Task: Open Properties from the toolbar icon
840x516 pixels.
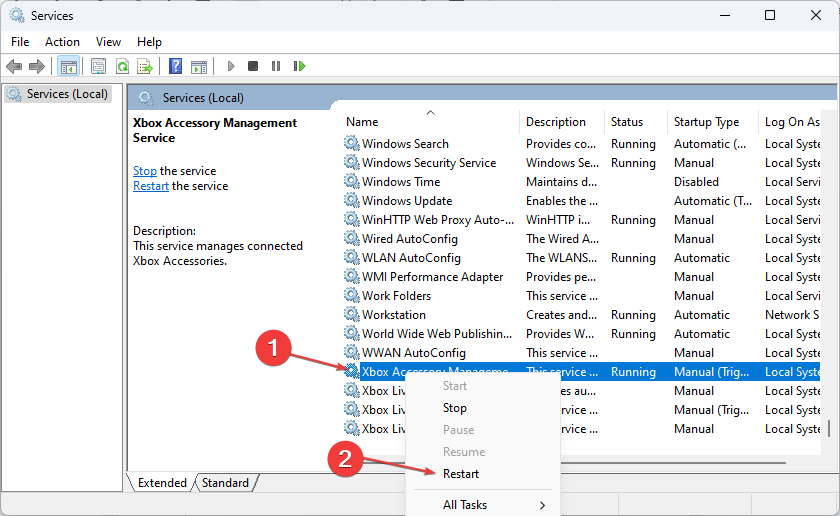Action: (98, 66)
